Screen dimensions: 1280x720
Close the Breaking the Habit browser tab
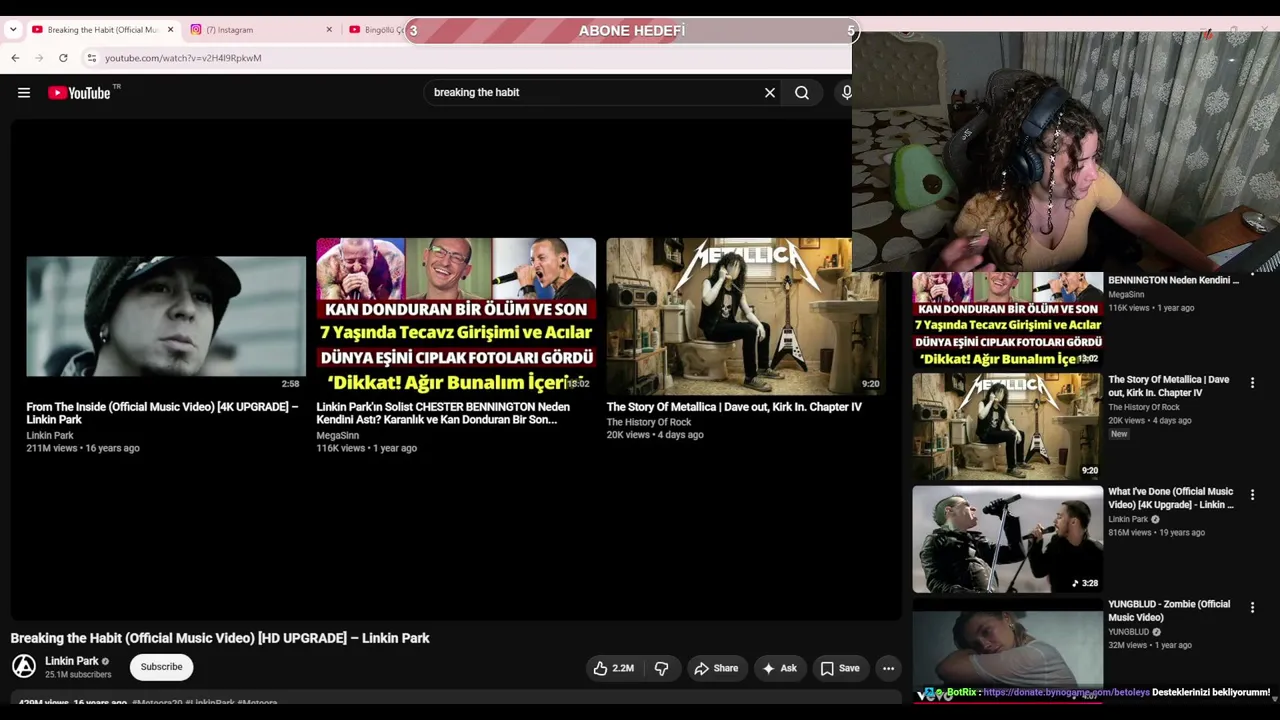point(170,30)
